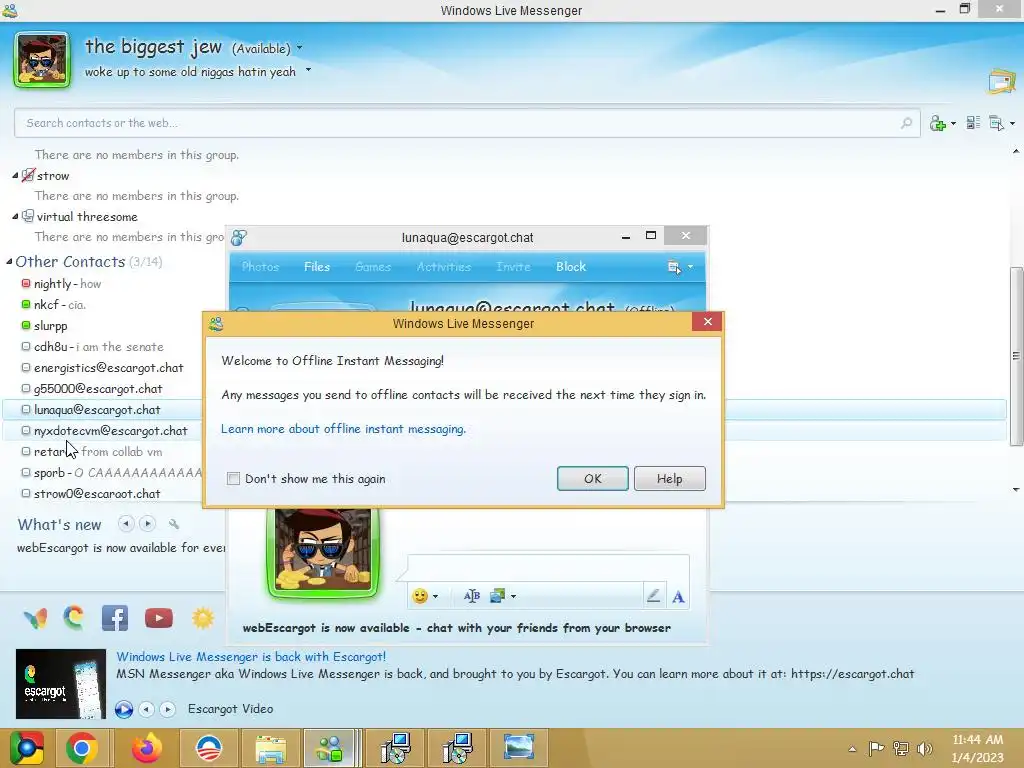Open the Photos tab in the chat window
Viewport: 1024px width, 768px height.
click(x=260, y=266)
